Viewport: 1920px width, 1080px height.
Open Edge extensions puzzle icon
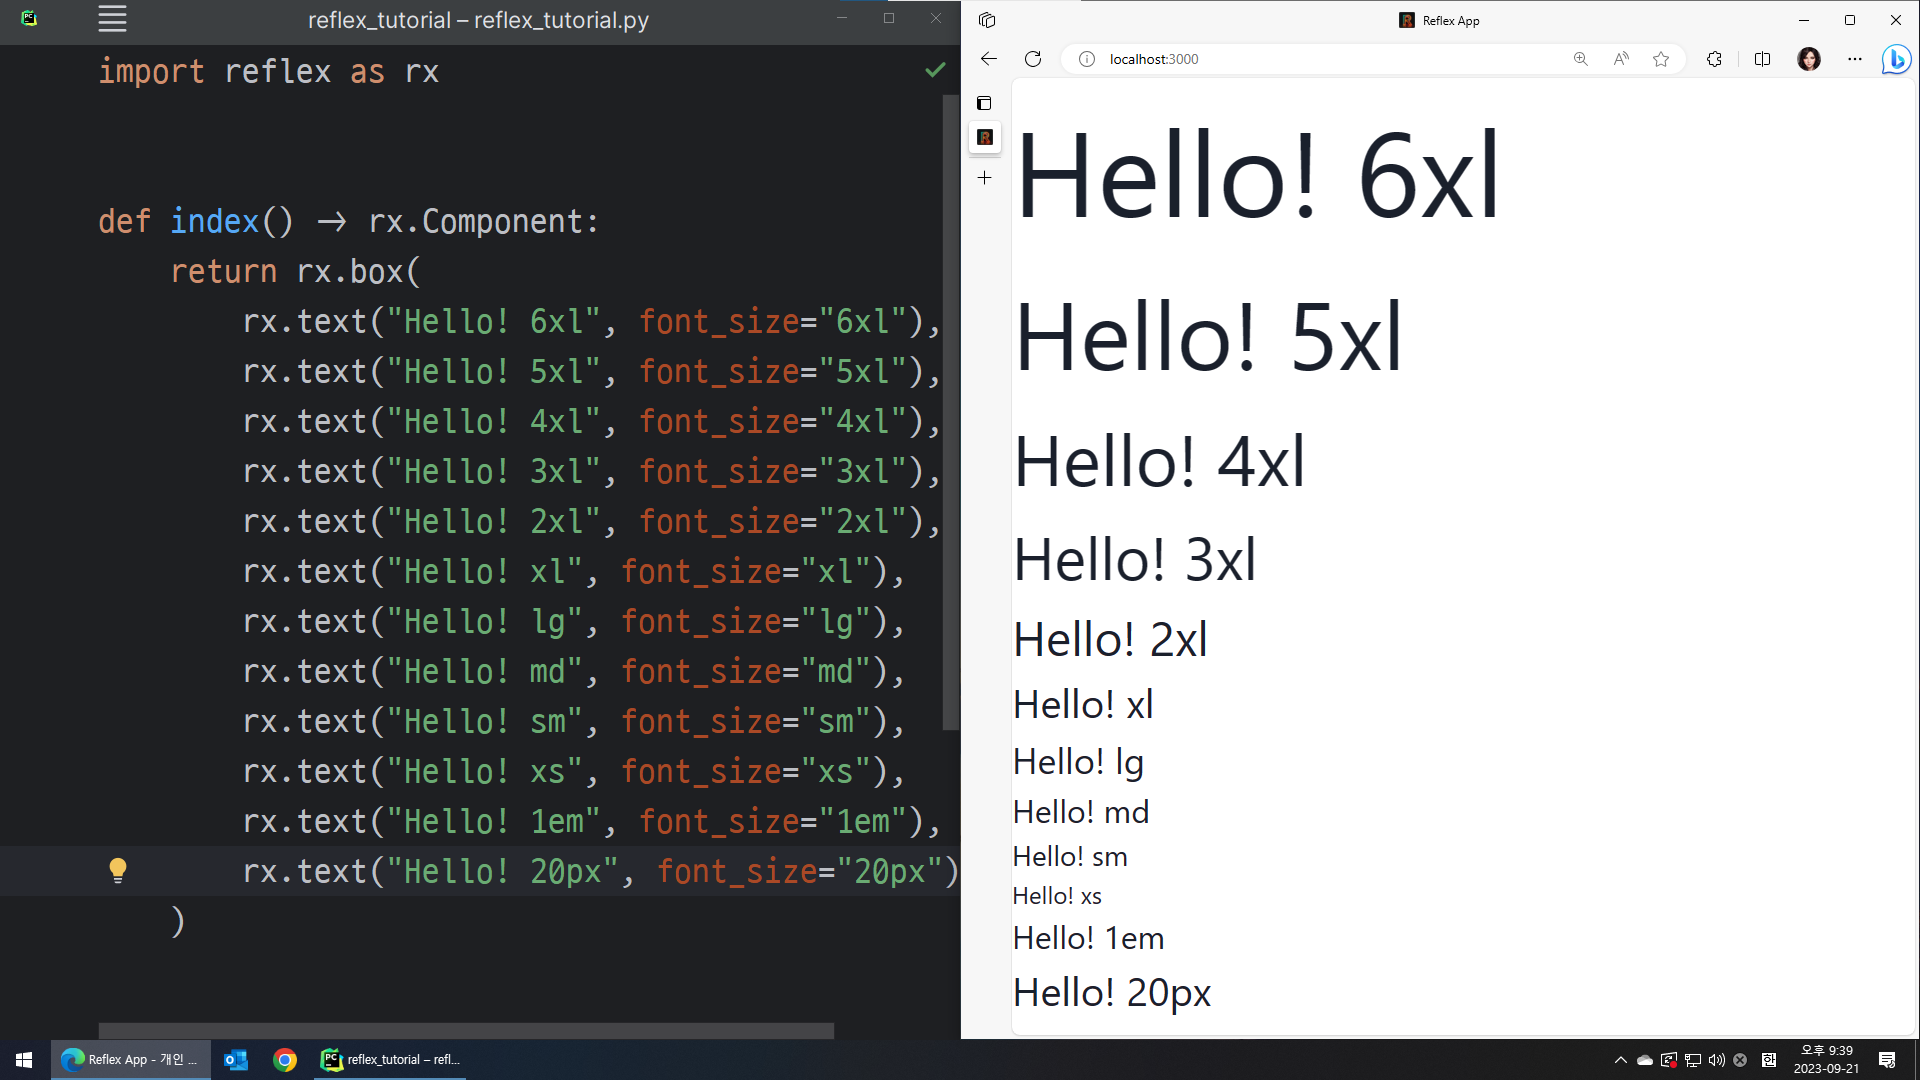1714,59
